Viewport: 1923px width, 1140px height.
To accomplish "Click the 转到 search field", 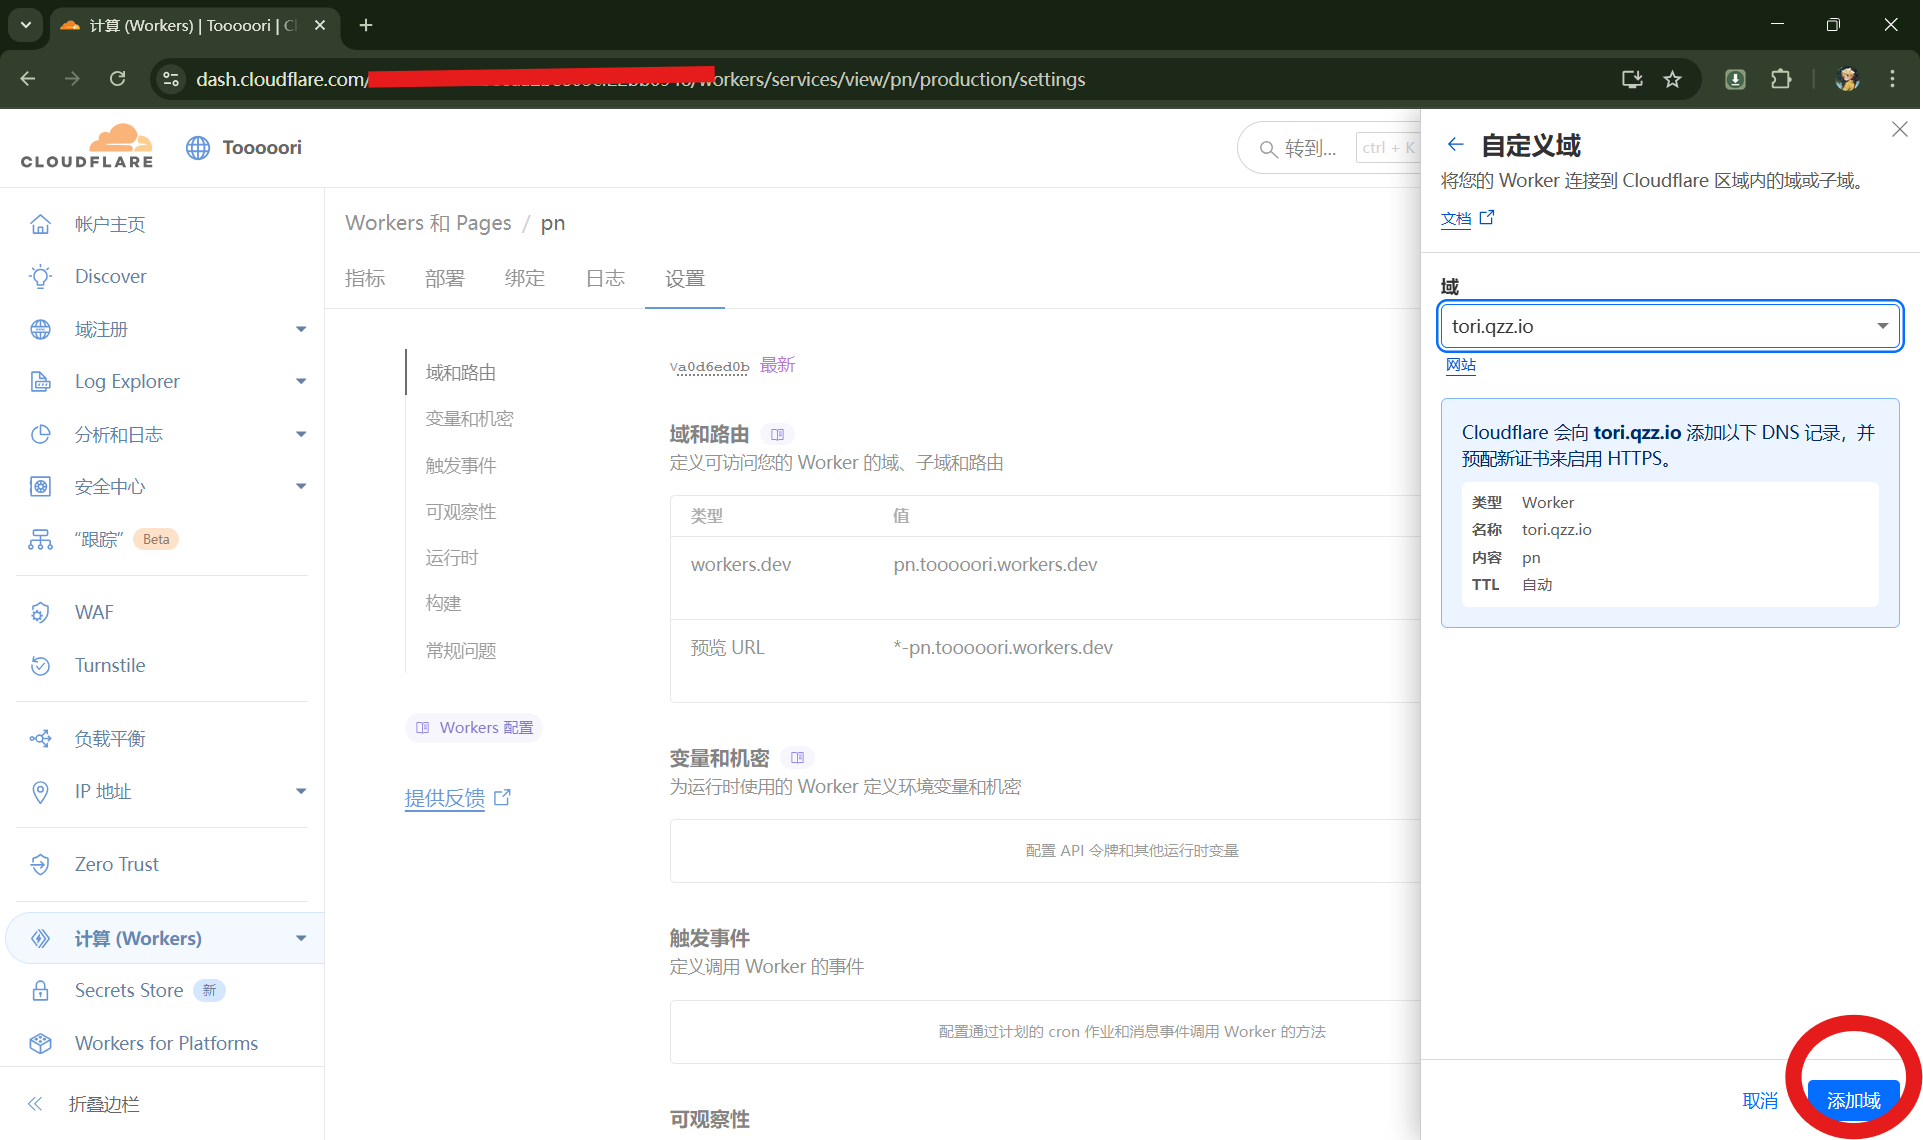I will coord(1310,148).
